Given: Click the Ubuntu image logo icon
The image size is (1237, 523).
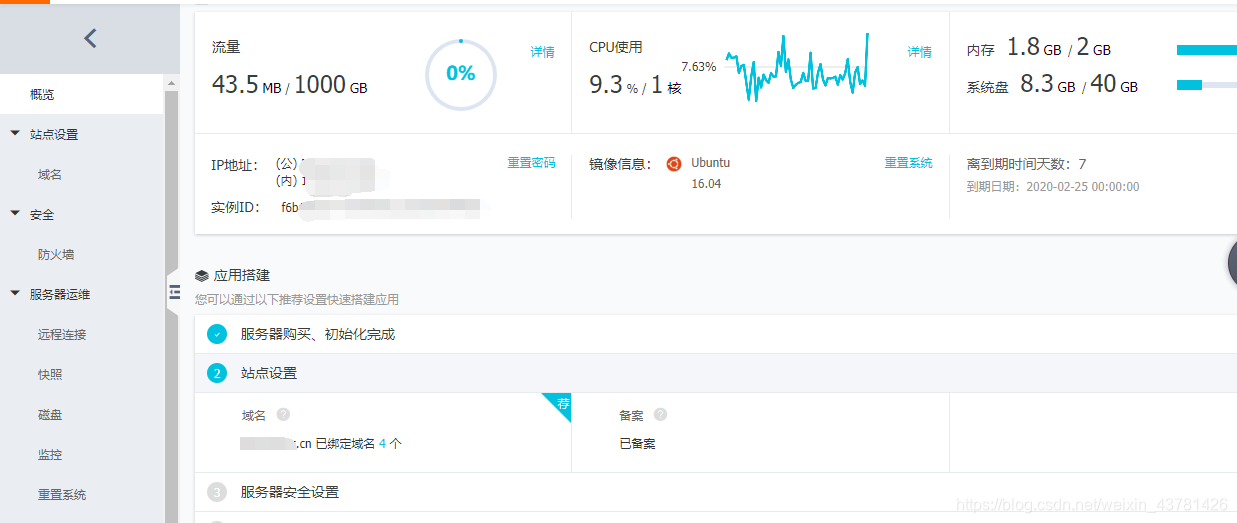Looking at the screenshot, I should 674,164.
